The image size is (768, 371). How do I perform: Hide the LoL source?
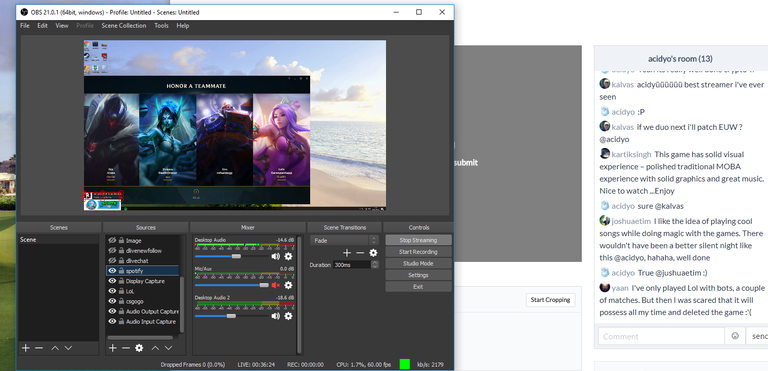(112, 291)
